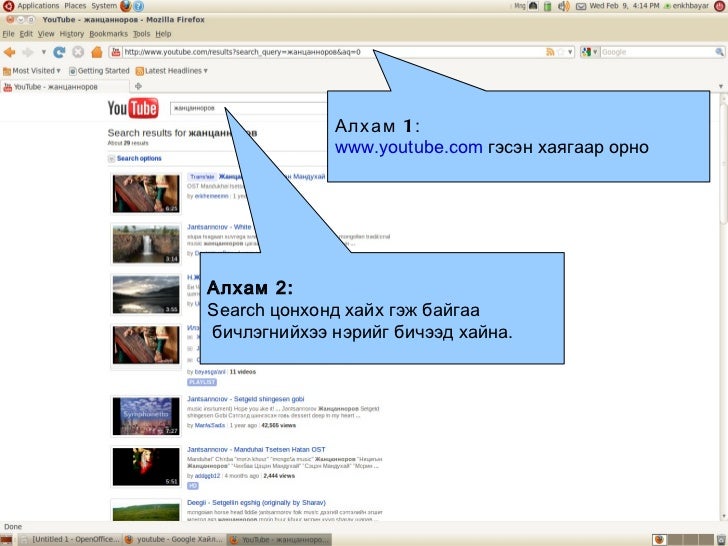The width and height of the screenshot is (728, 546).
Task: Open the Tools menu
Action: tap(141, 34)
